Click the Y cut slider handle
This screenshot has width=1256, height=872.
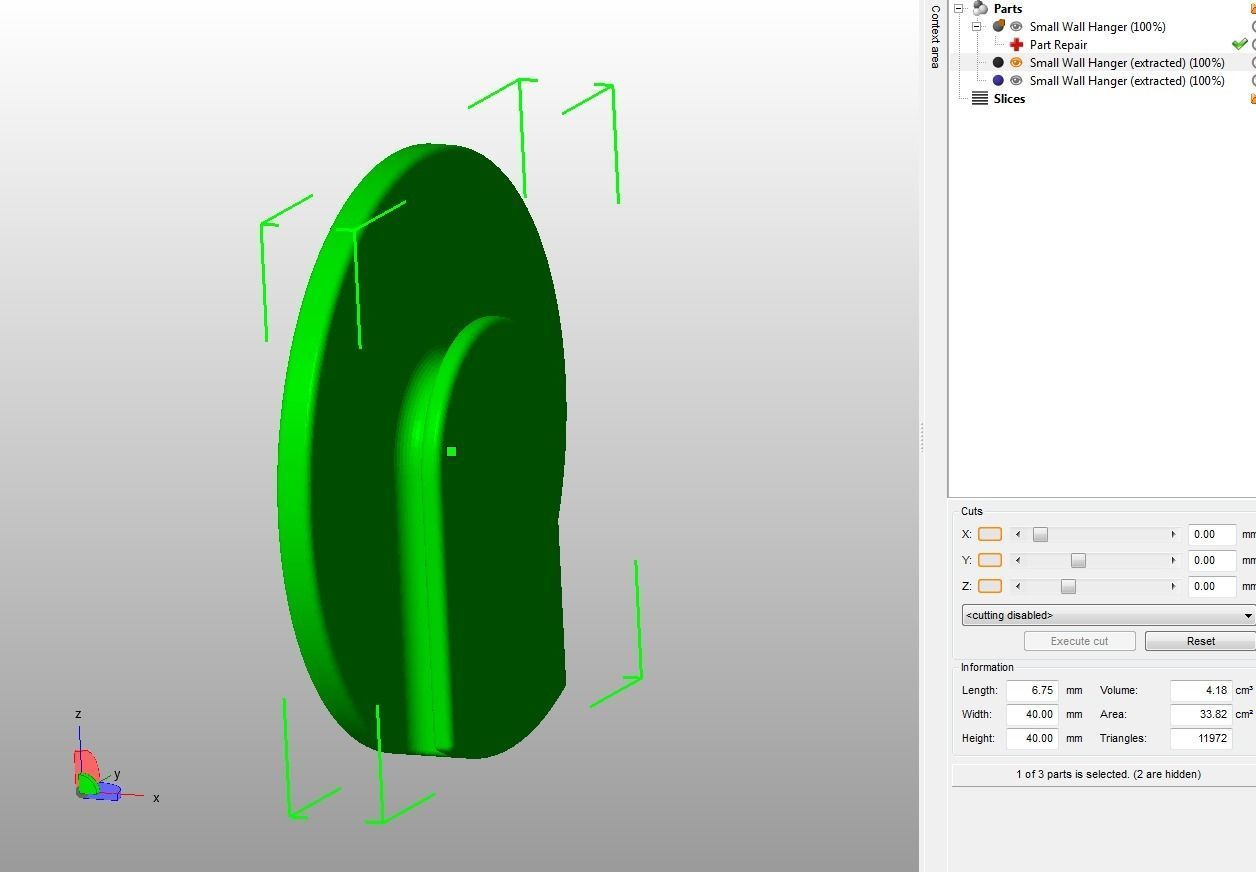(x=1078, y=560)
